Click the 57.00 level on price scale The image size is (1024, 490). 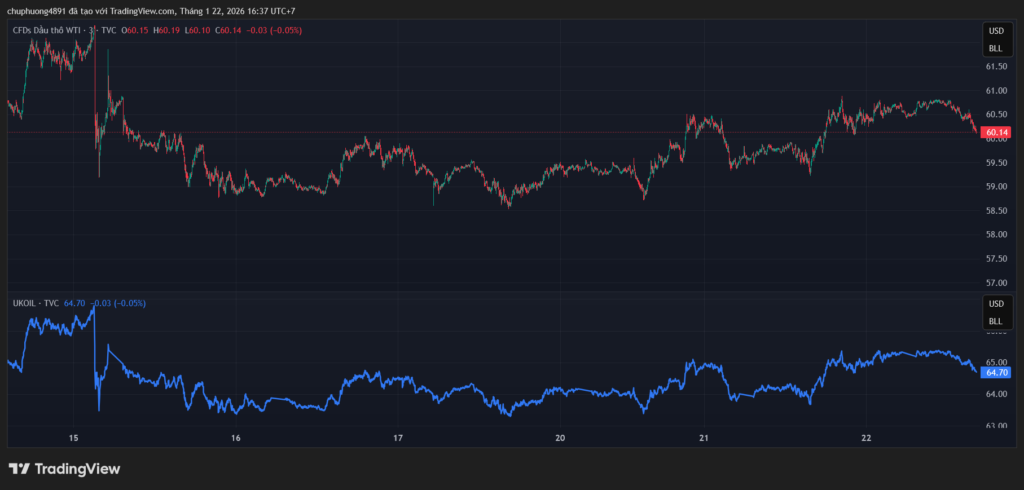(x=995, y=283)
